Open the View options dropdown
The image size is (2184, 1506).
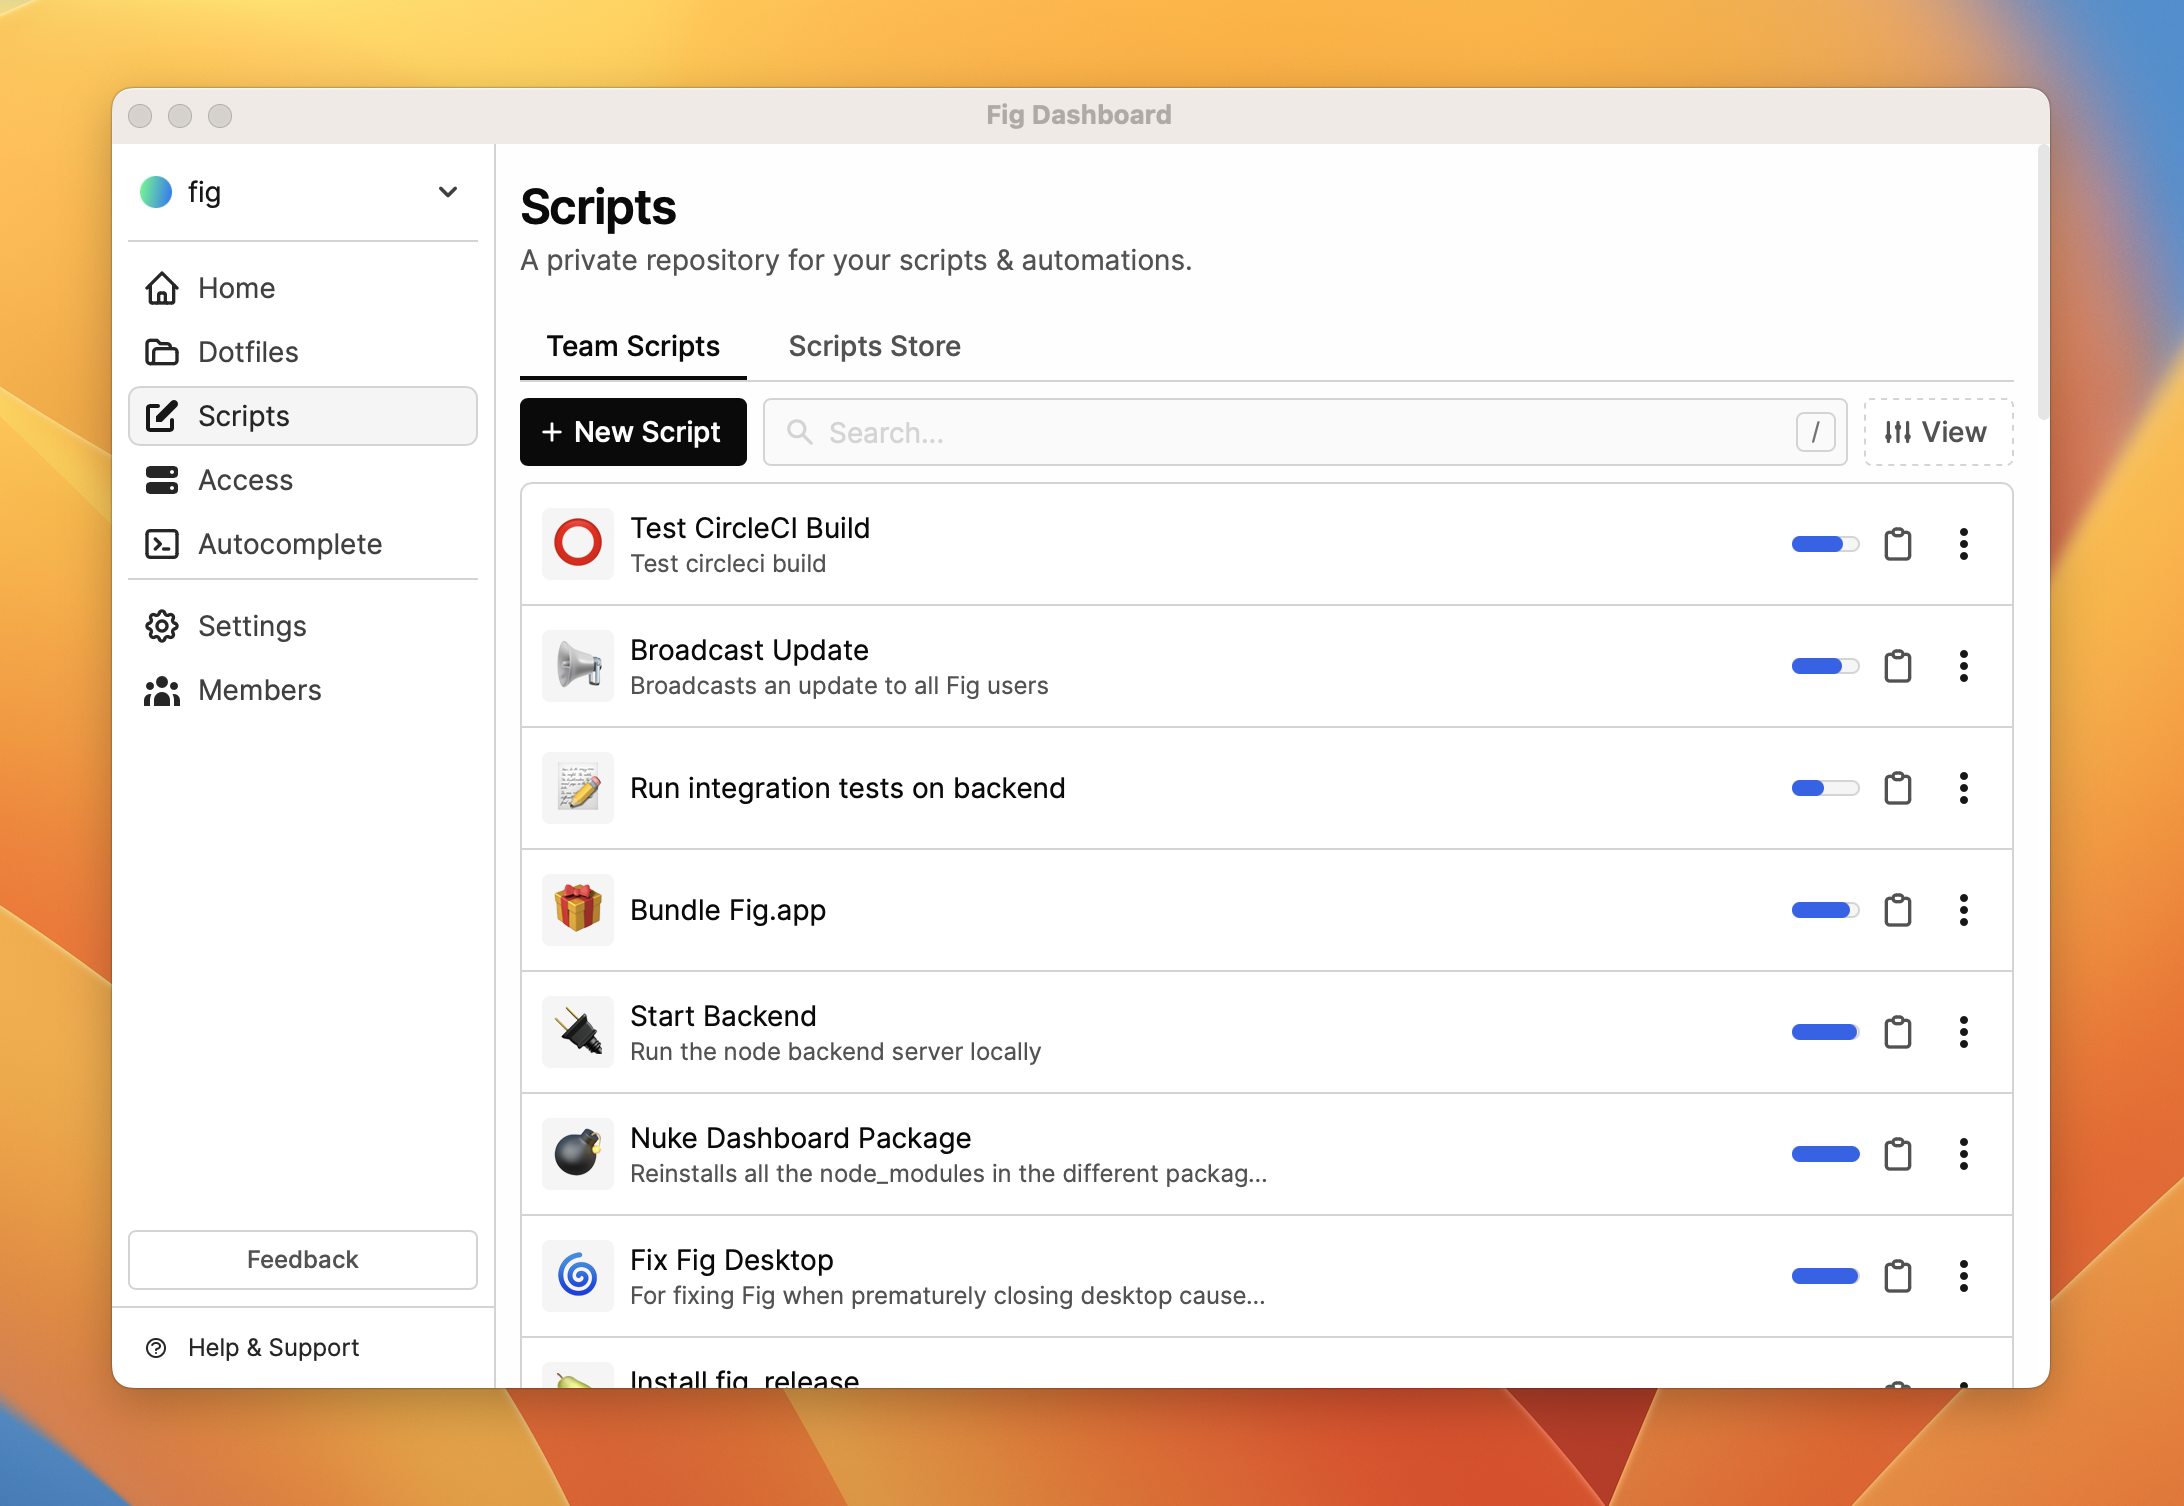[1938, 432]
